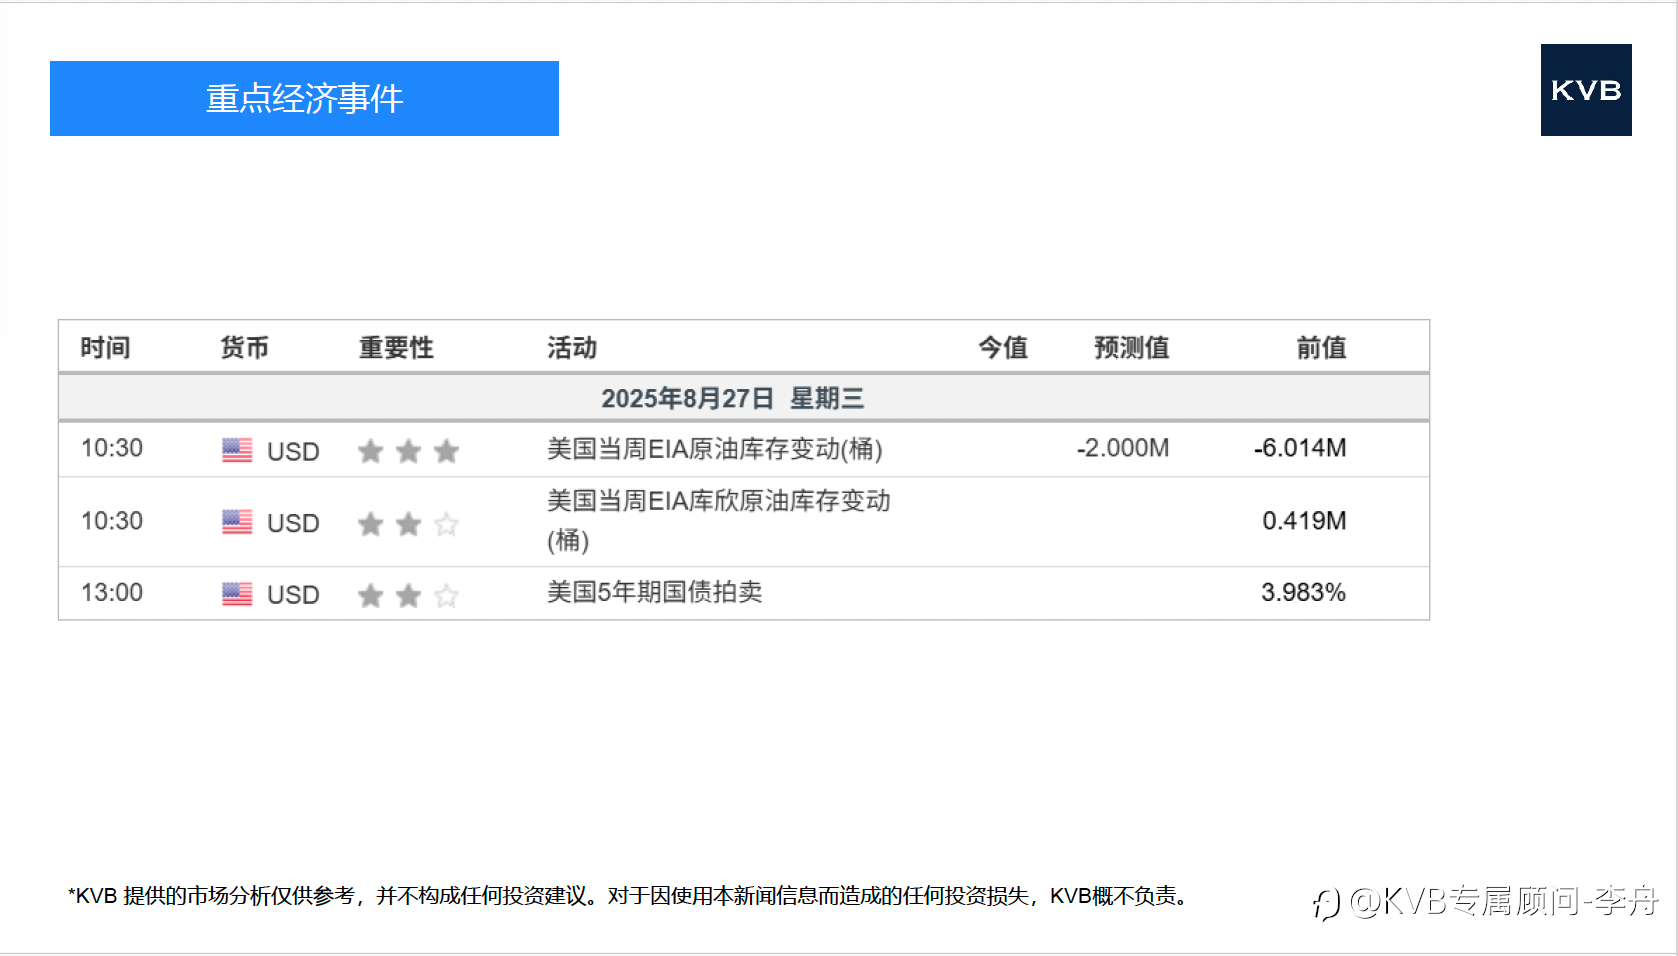Click the forecast value -2.000M

[1123, 448]
